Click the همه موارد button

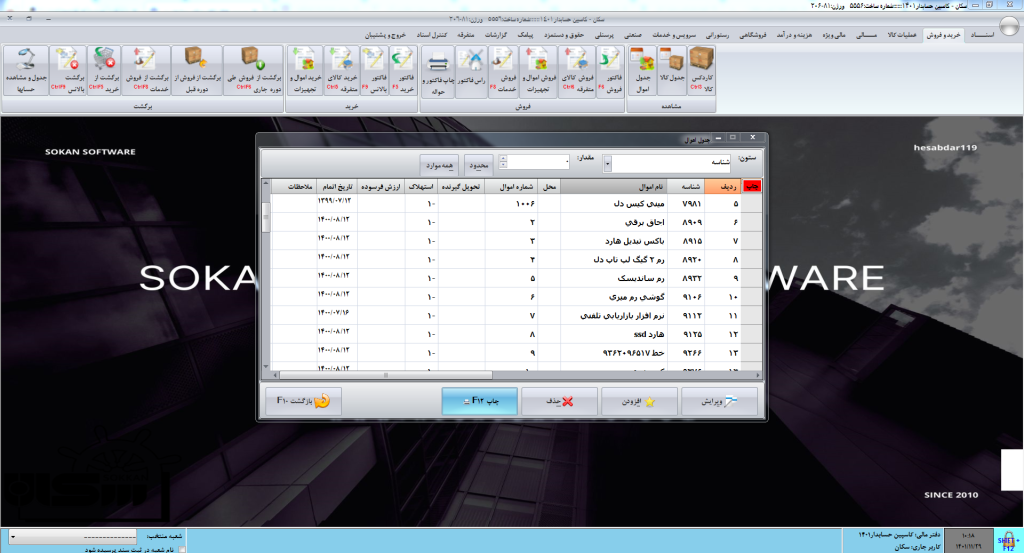tap(440, 166)
